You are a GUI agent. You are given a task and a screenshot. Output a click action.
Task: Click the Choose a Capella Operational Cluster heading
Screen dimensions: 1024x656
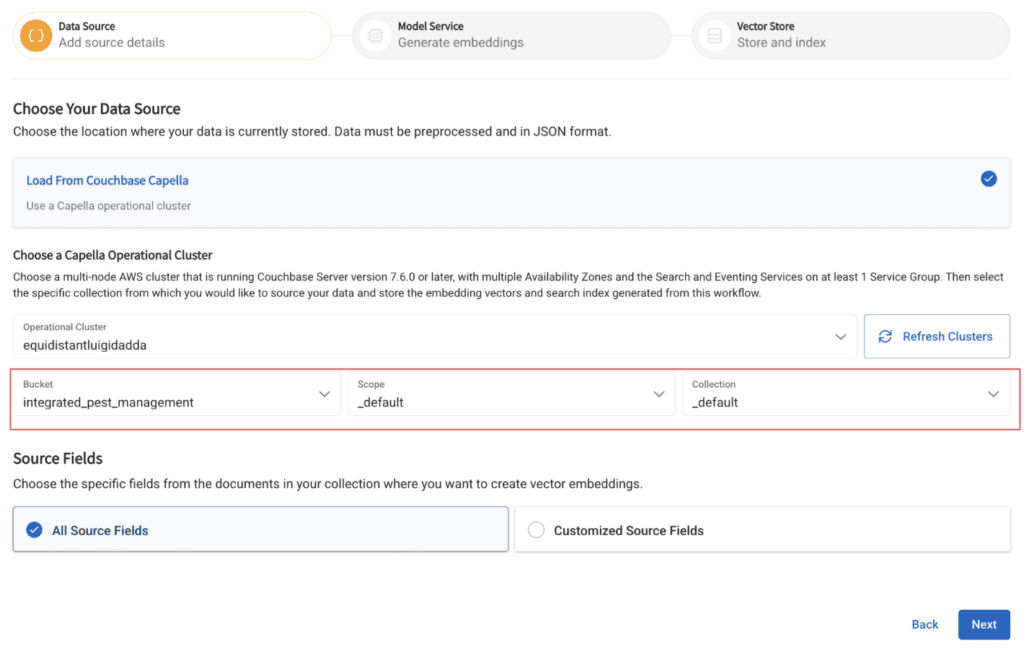(112, 255)
